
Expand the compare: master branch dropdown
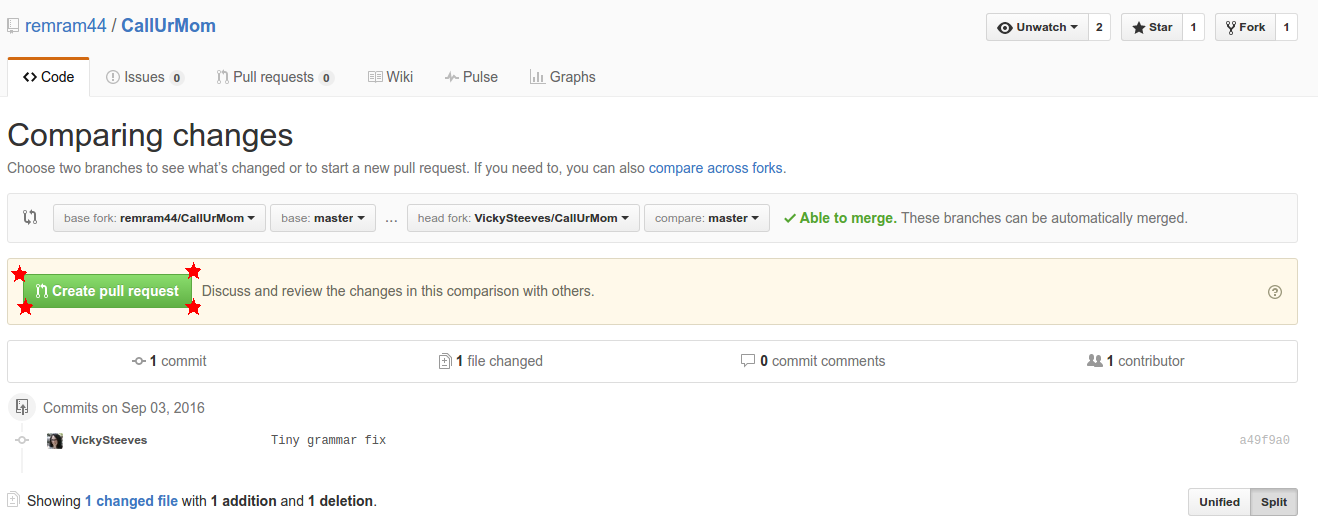[x=707, y=218]
